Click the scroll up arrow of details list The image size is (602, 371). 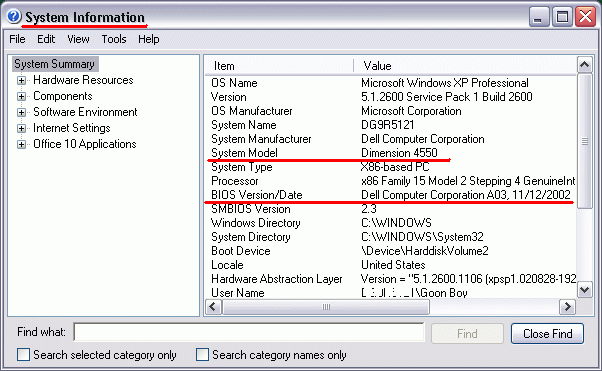[584, 65]
